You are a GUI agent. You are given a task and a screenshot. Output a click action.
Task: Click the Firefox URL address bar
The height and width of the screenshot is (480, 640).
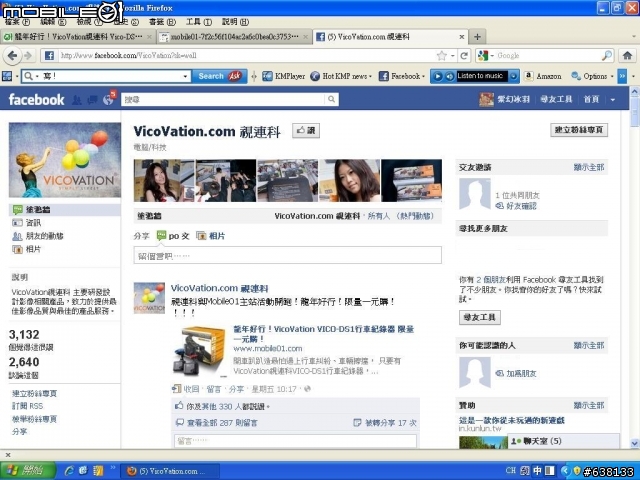247,56
